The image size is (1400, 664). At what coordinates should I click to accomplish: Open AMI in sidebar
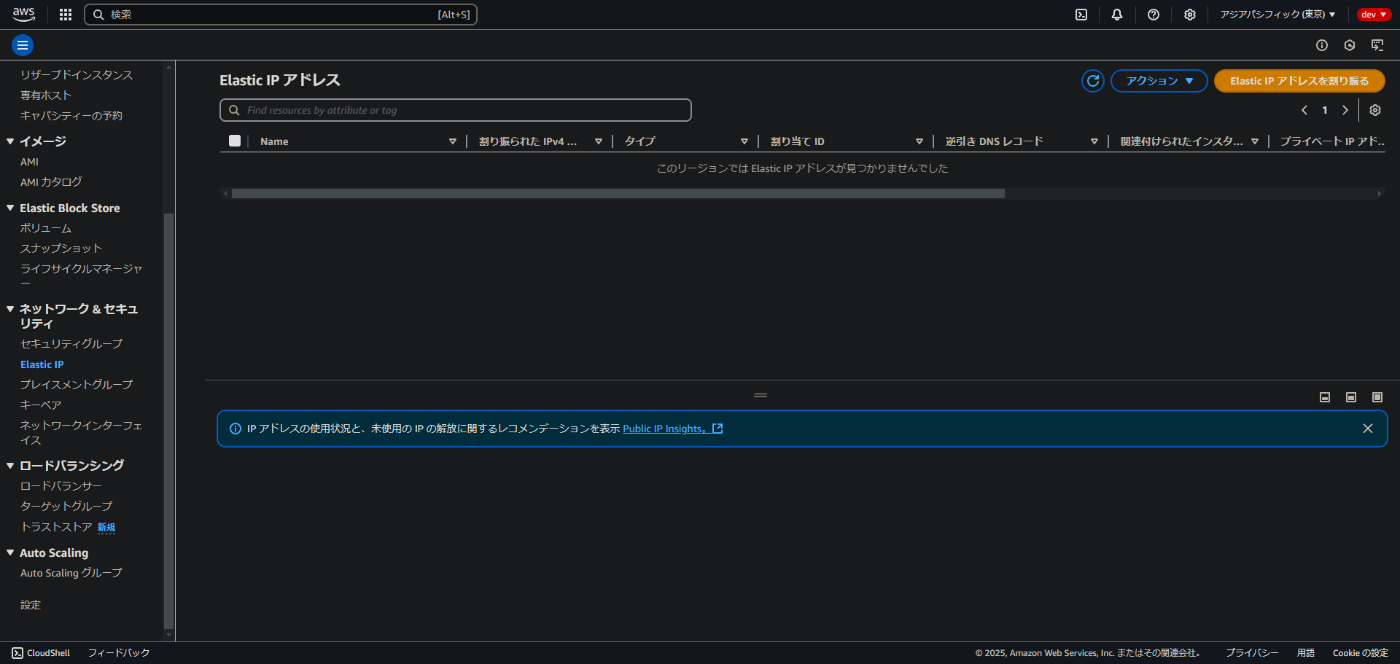point(30,162)
